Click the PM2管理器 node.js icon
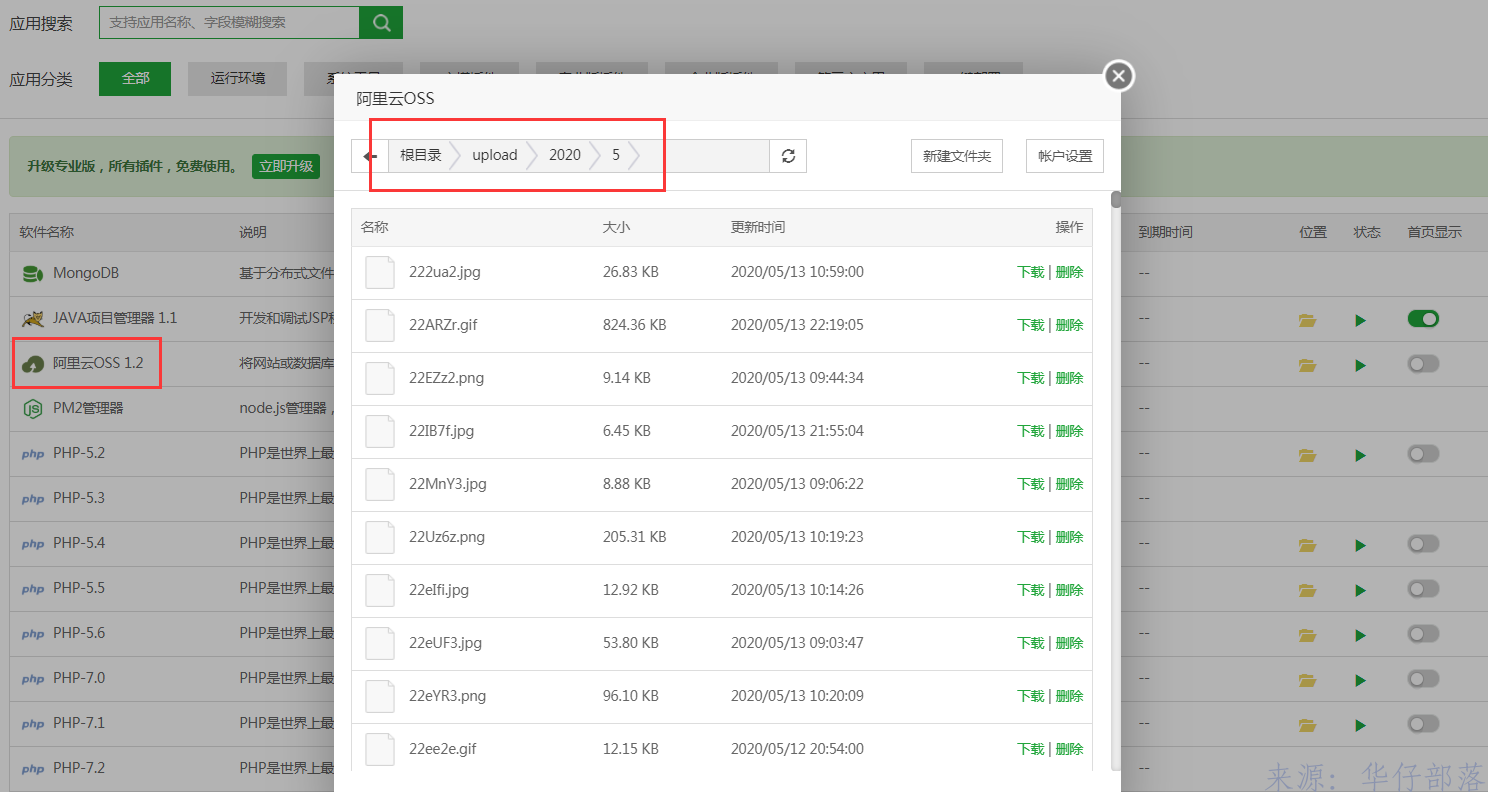The width and height of the screenshot is (1488, 792). [33, 408]
